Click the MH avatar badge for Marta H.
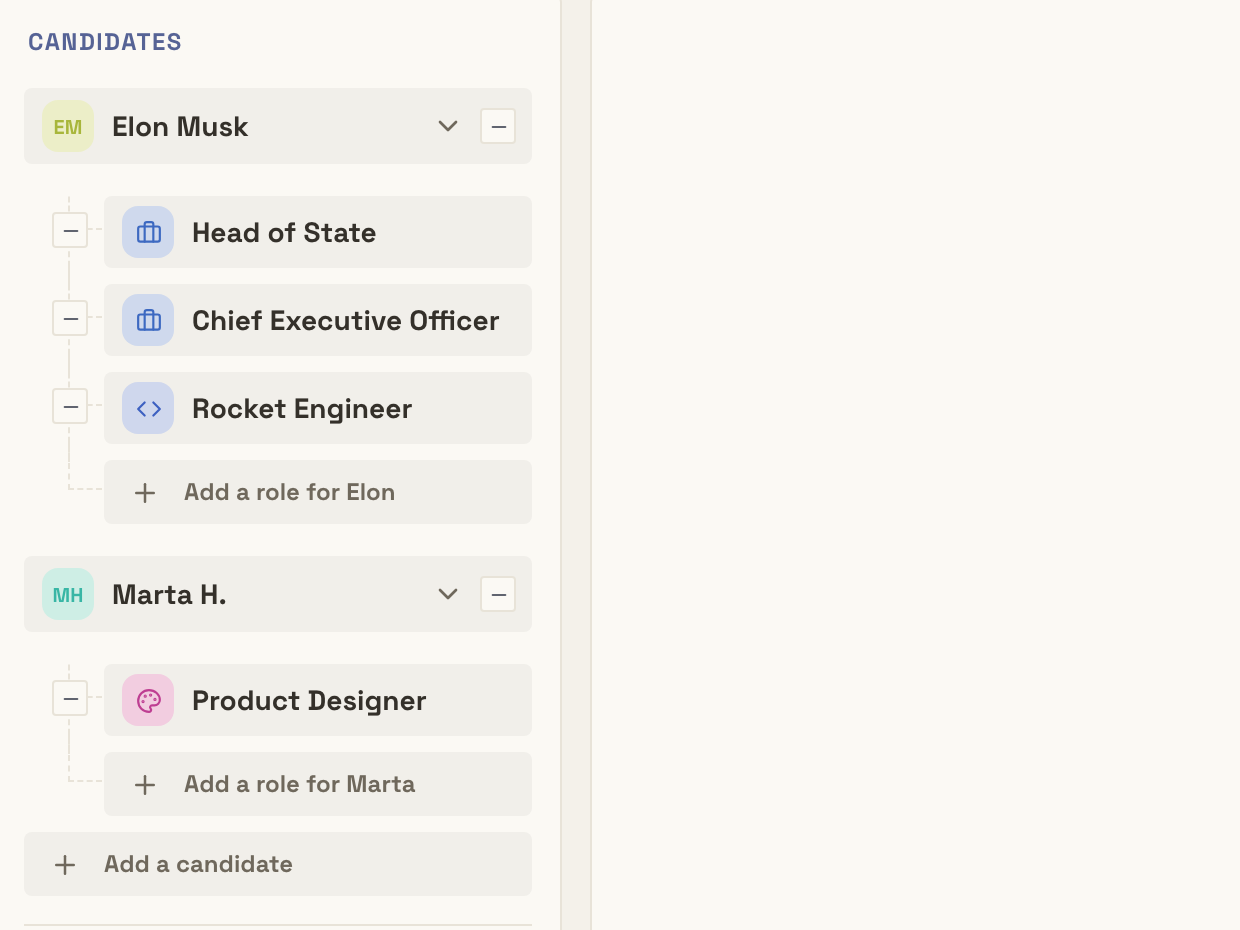Image resolution: width=1240 pixels, height=930 pixels. point(68,594)
